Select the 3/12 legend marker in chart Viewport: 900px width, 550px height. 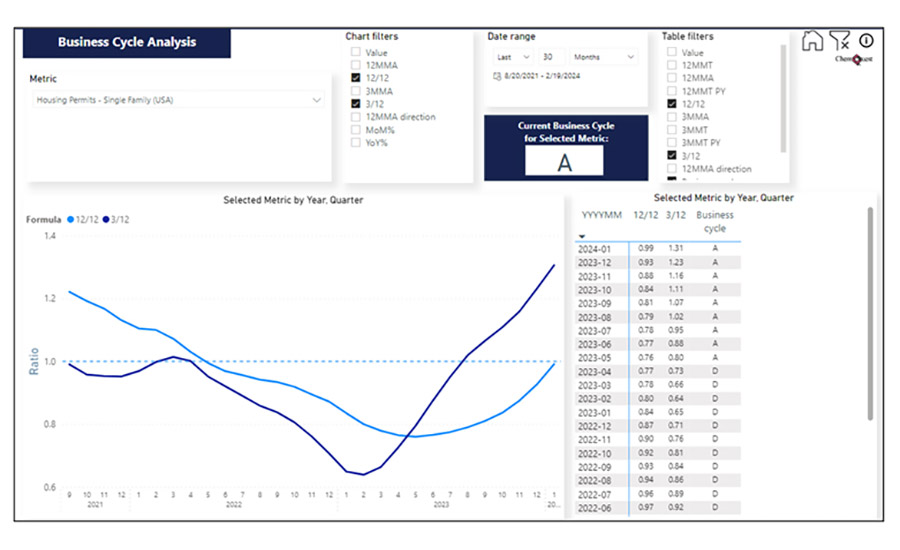tap(105, 219)
